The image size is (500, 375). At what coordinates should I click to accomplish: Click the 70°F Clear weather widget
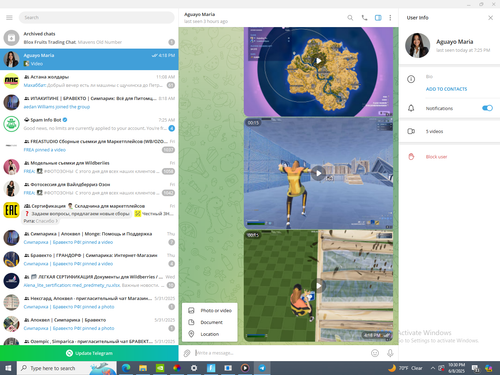(405, 368)
